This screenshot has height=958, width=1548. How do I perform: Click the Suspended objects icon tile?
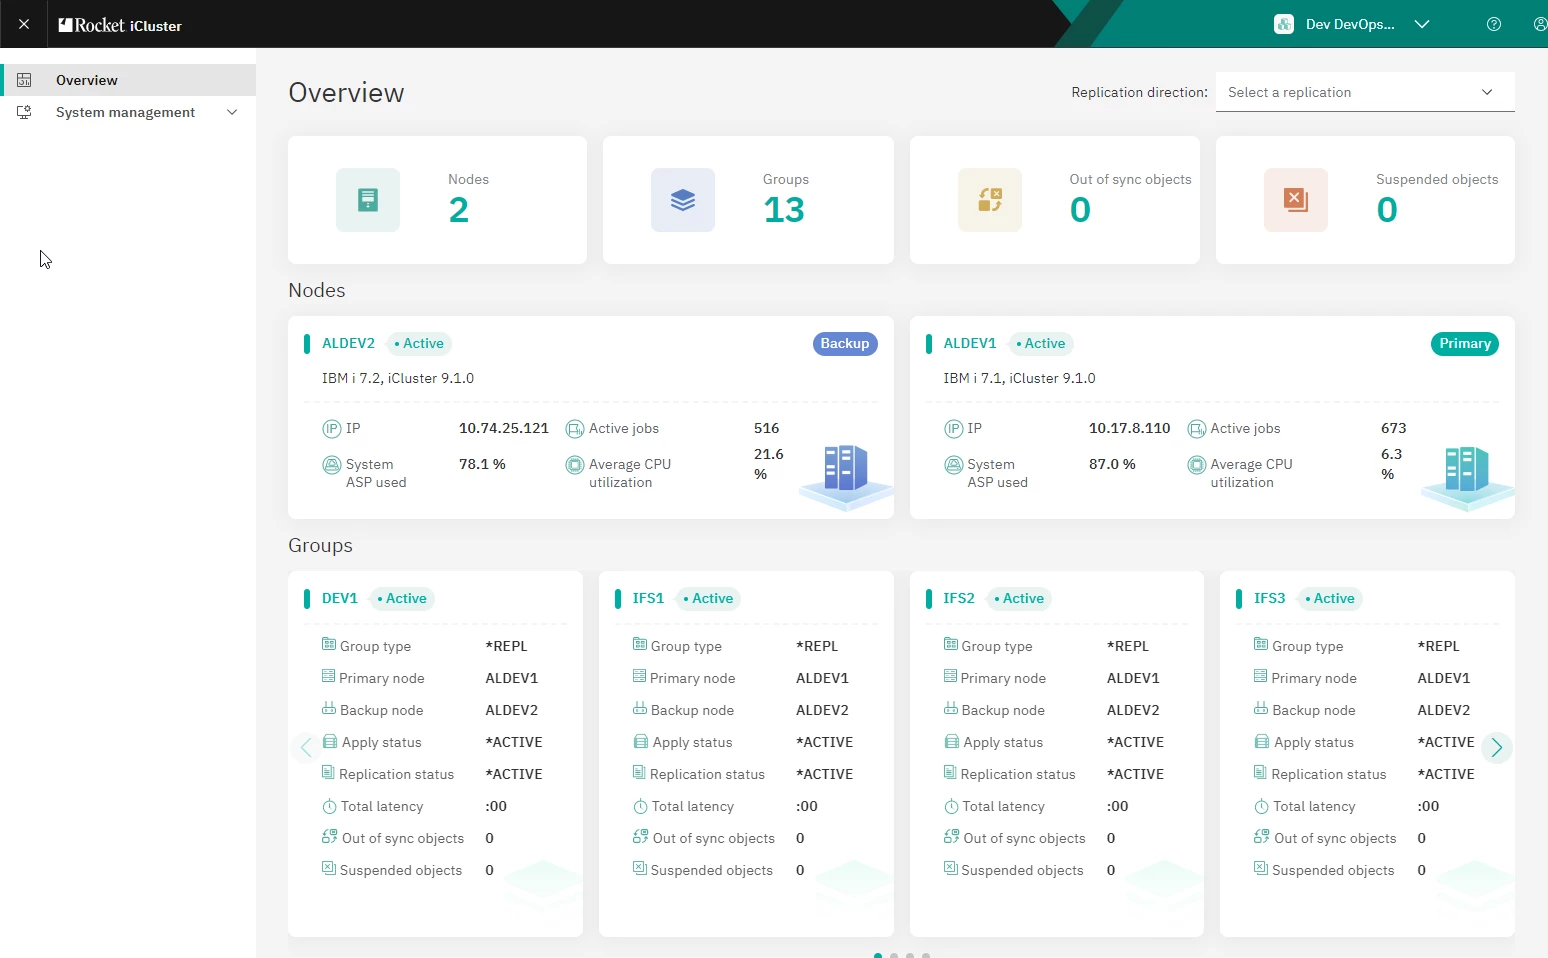pyautogui.click(x=1296, y=200)
